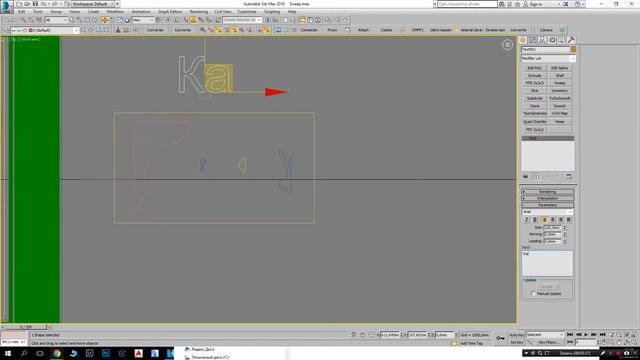Click the Play Animation button
The width and height of the screenshot is (640, 360).
coord(586,335)
